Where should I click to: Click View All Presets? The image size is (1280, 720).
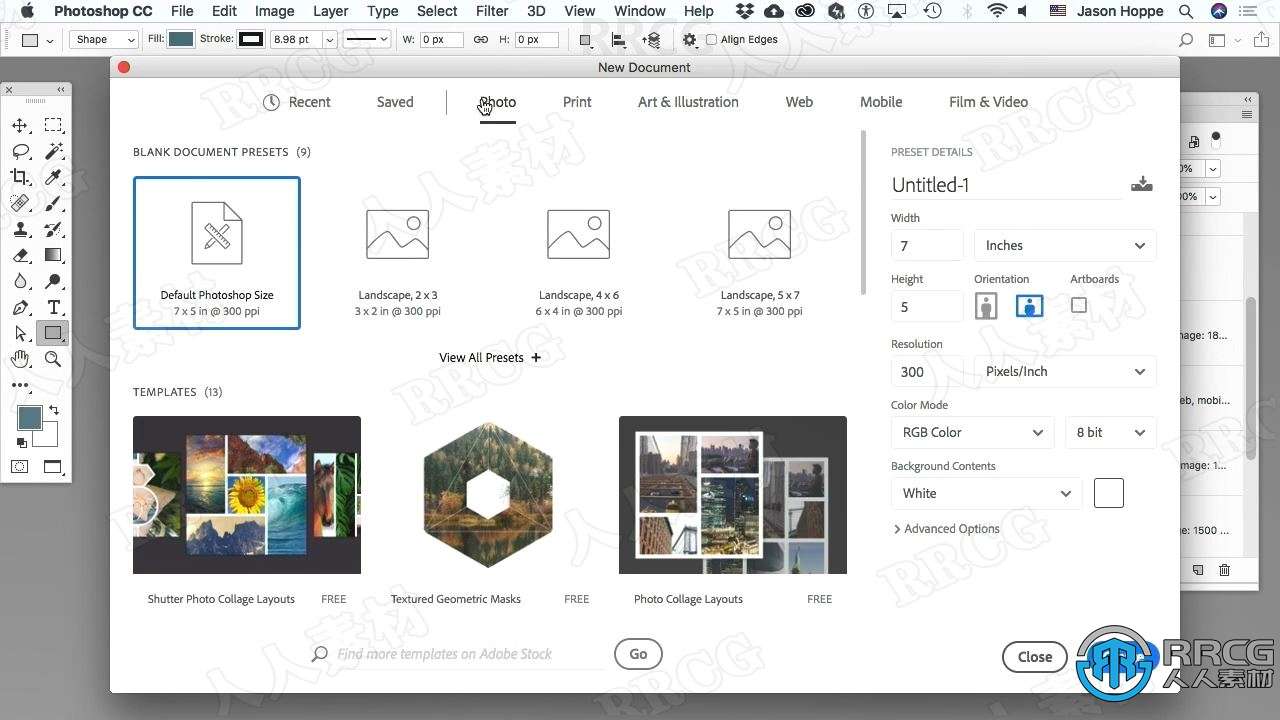490,357
